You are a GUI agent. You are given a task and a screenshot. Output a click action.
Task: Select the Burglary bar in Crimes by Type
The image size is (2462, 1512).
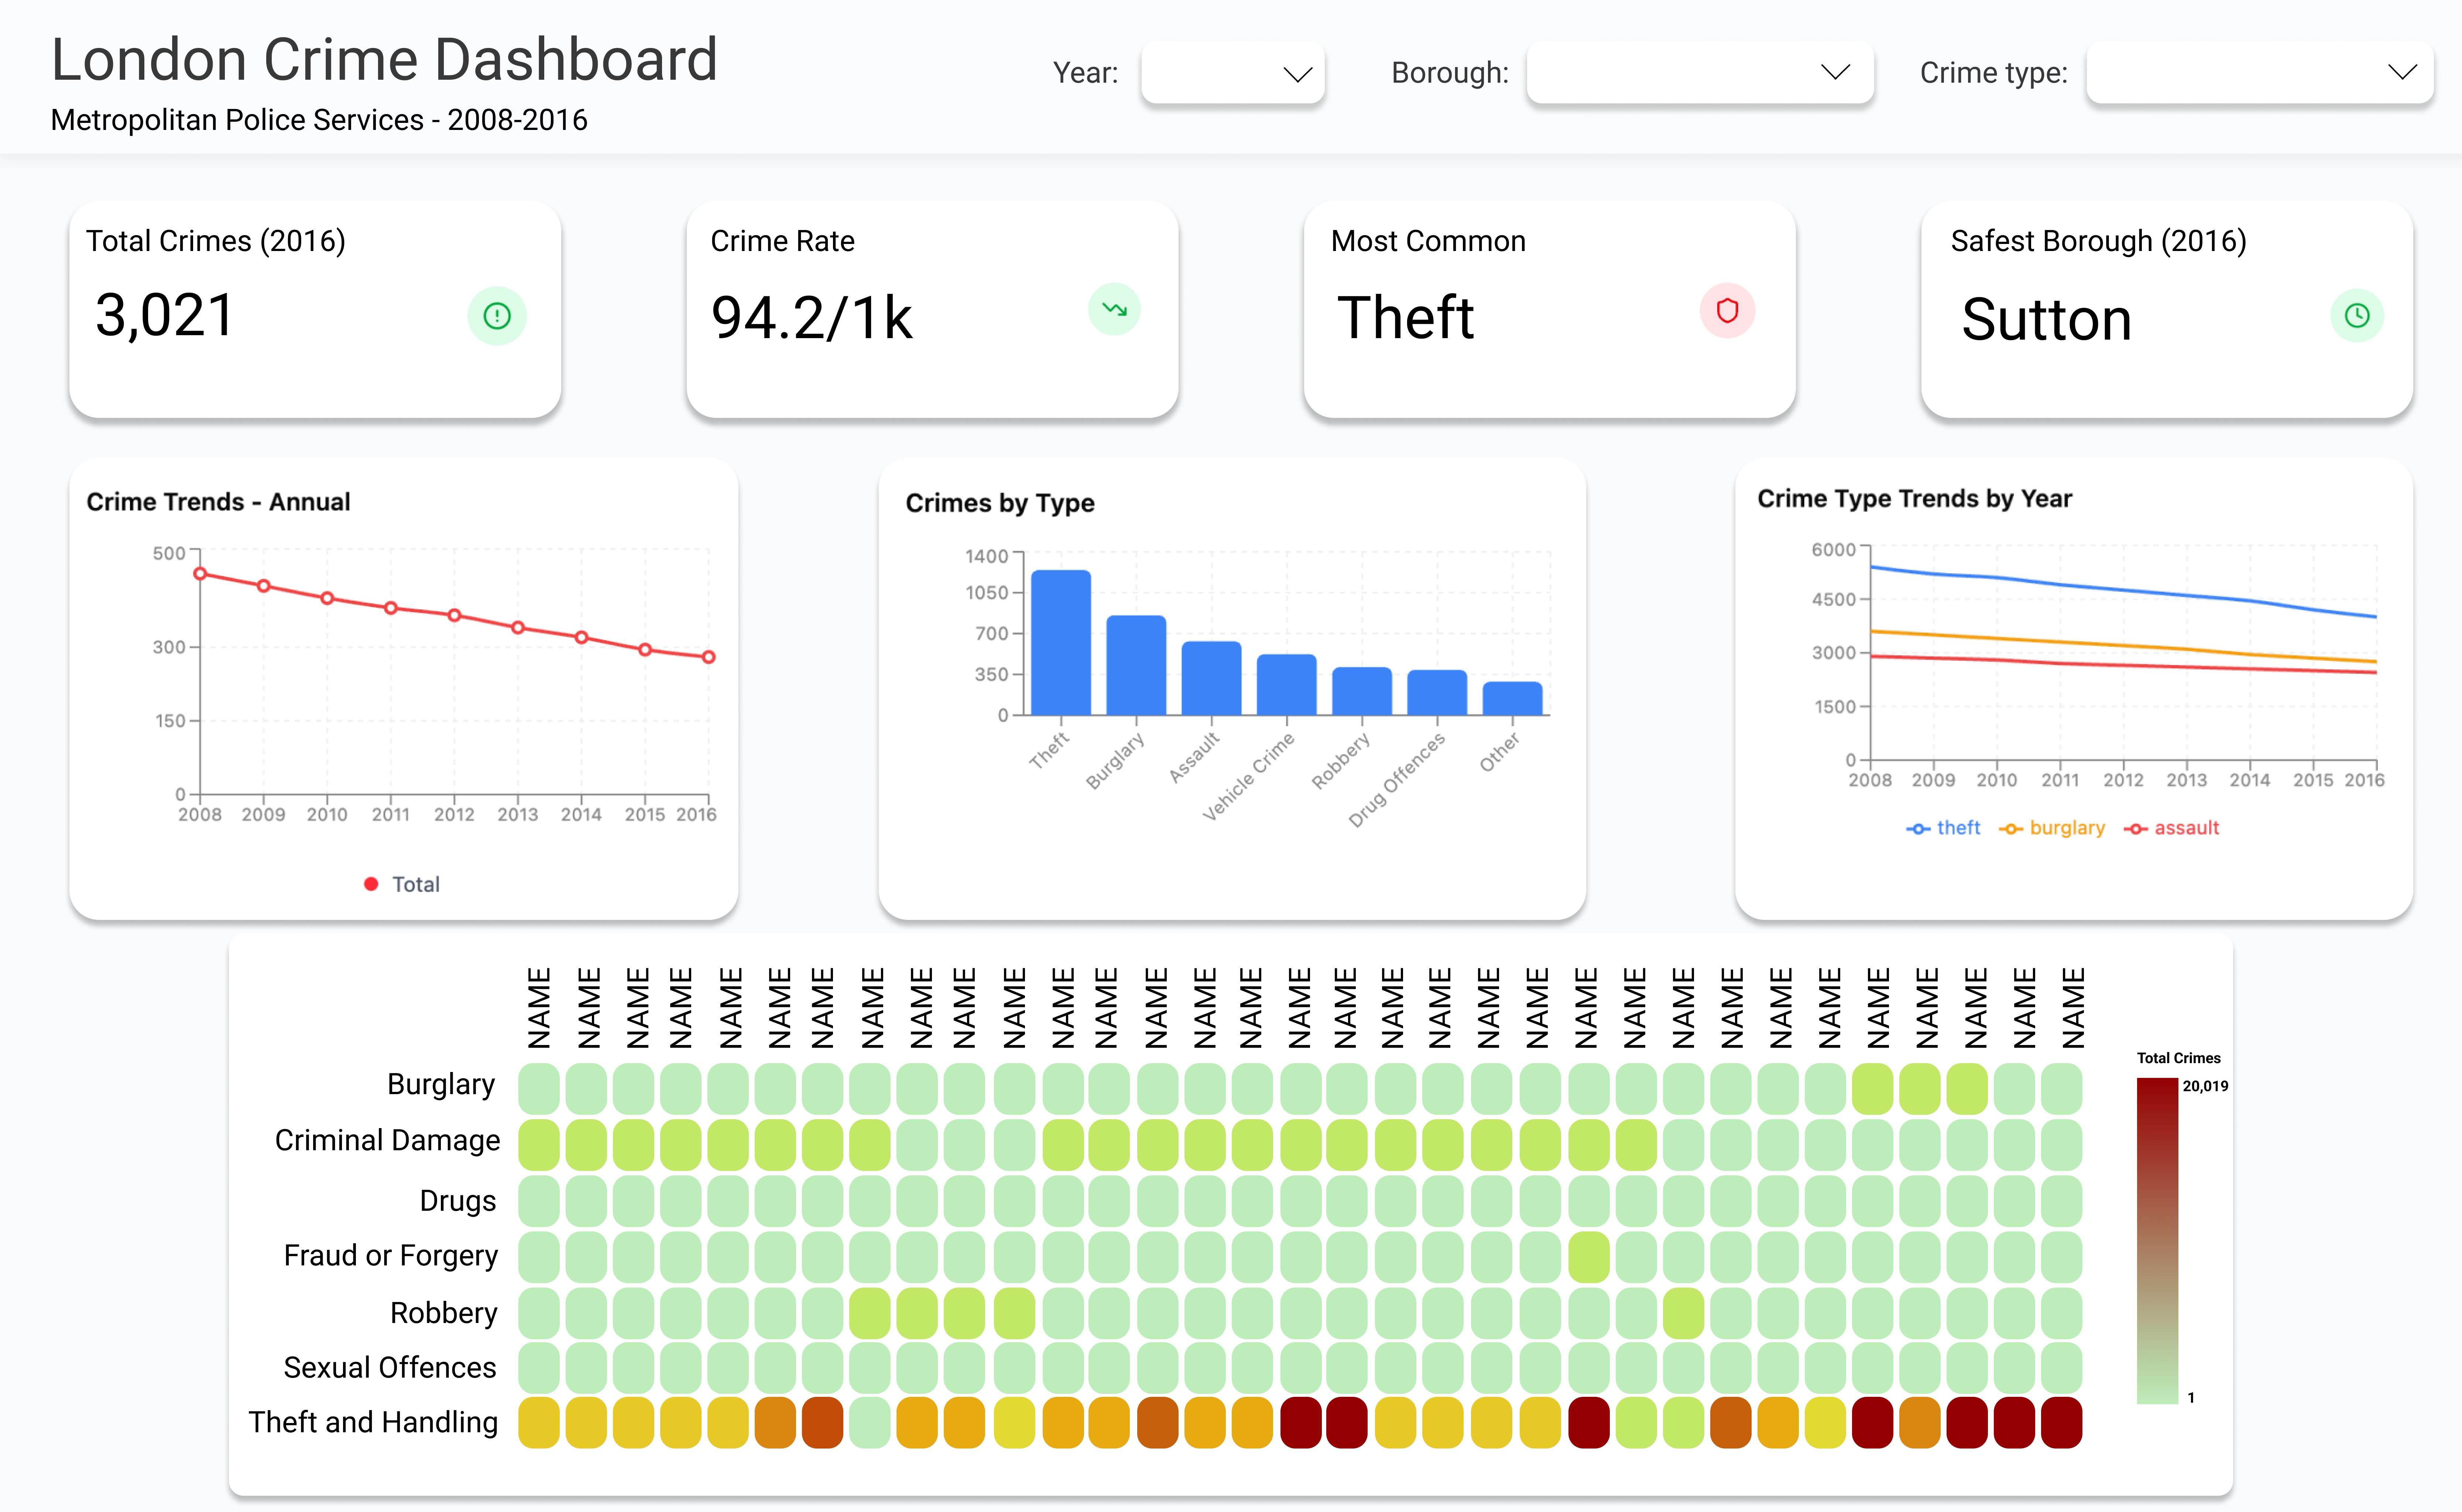(1136, 665)
